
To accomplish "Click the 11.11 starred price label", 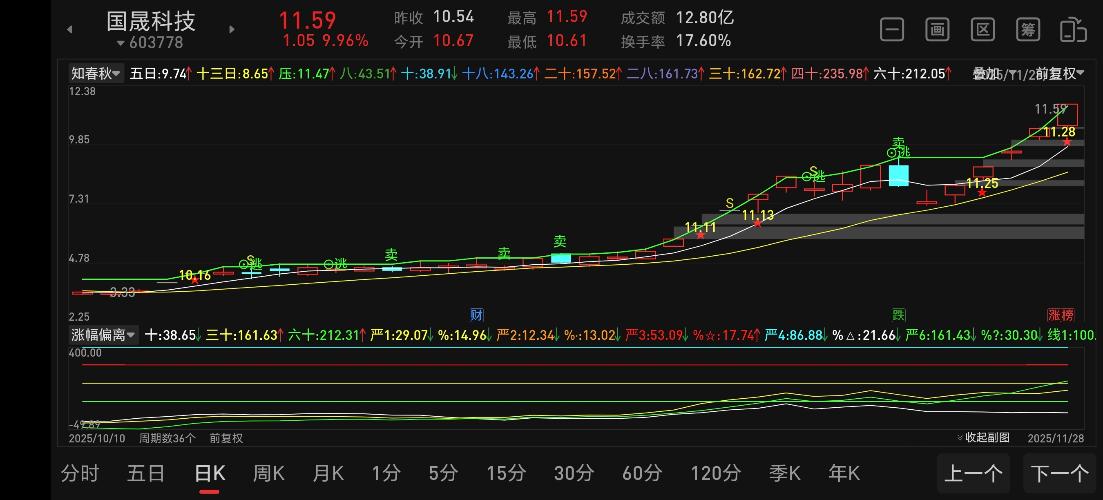I will (701, 227).
